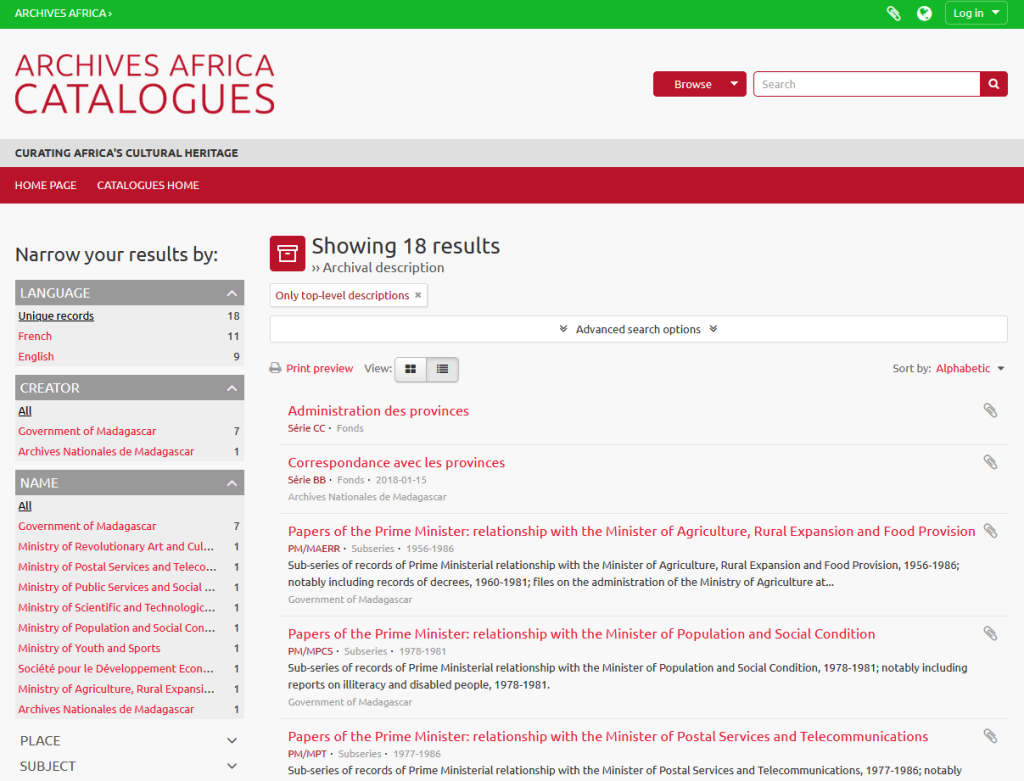The image size is (1024, 781).
Task: Filter name by Ministry of Agriculture
Action: 116,688
